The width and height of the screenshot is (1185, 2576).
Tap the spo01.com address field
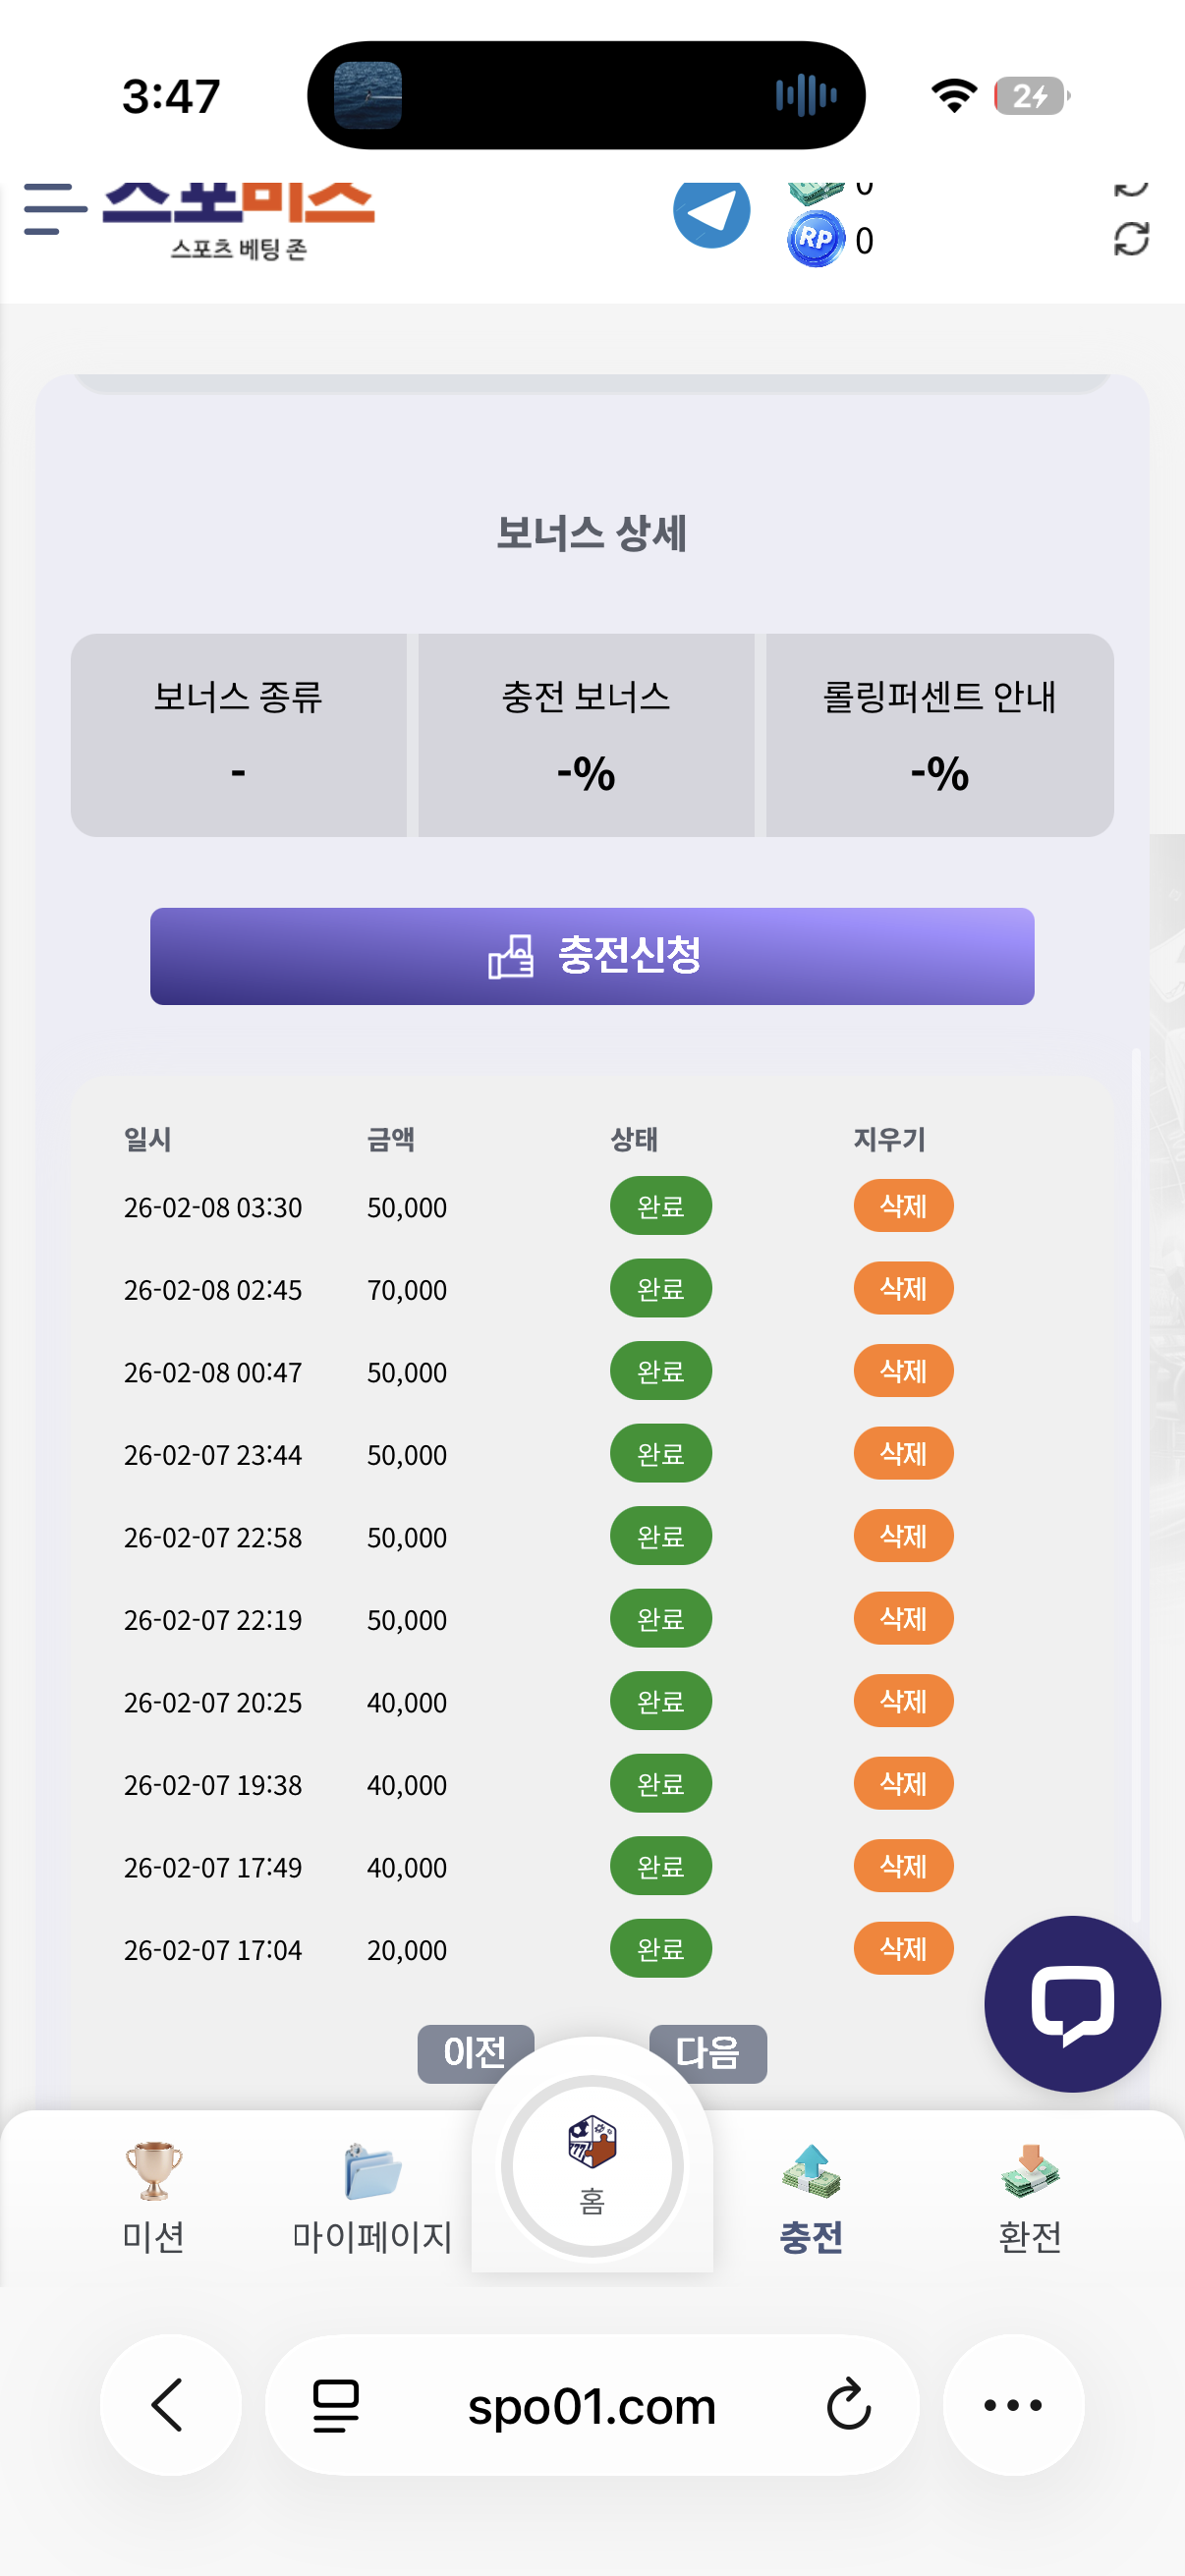[x=591, y=2405]
